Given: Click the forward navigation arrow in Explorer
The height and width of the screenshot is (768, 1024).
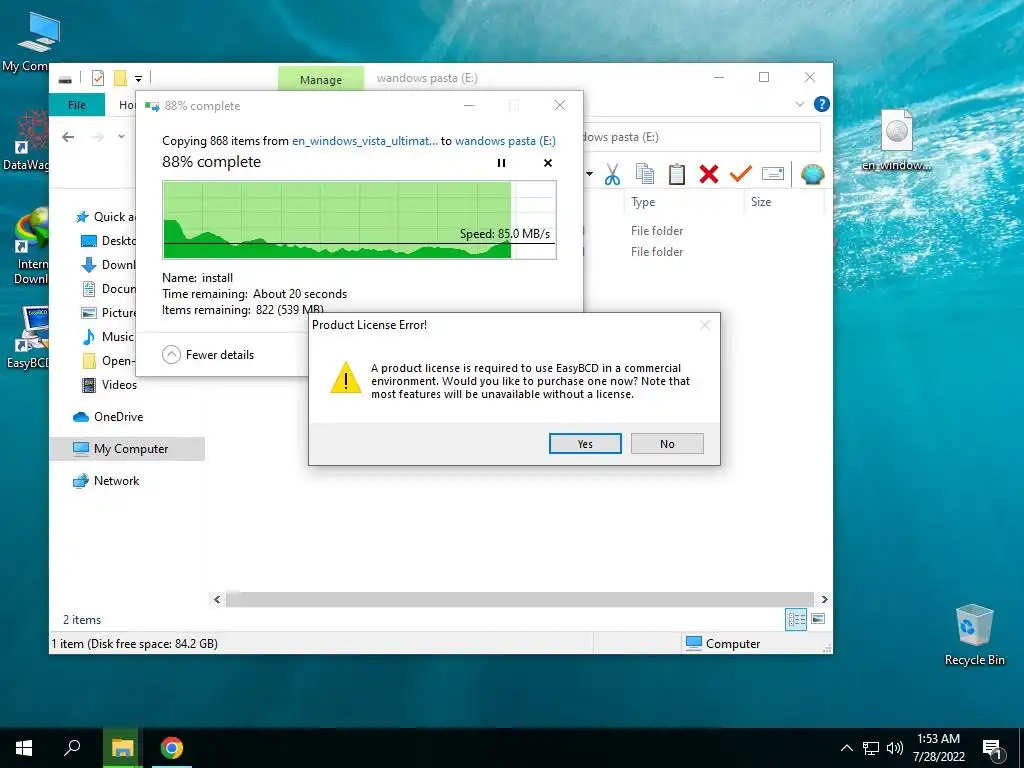Looking at the screenshot, I should [97, 136].
